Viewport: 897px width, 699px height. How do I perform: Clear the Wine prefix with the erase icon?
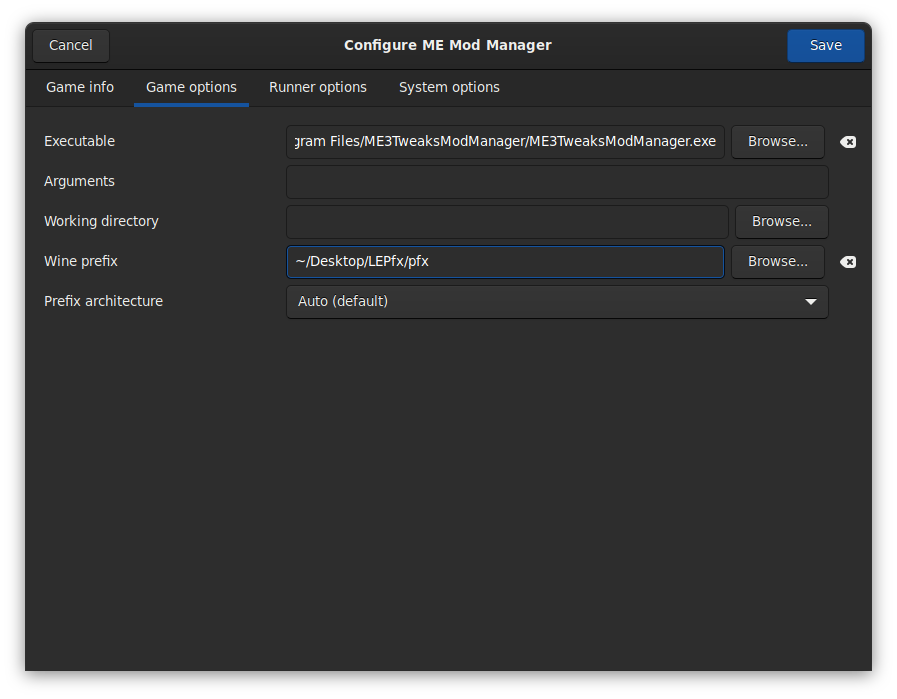pos(848,262)
